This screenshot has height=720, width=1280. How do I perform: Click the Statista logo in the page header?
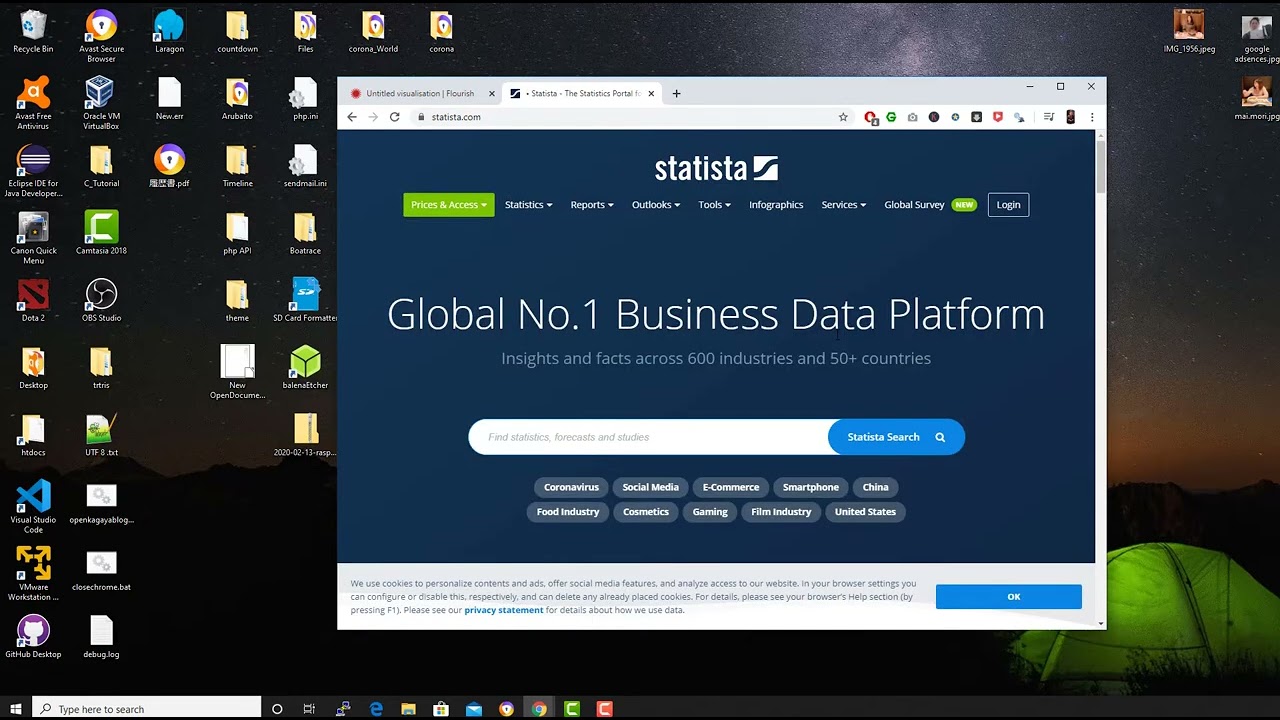point(716,168)
